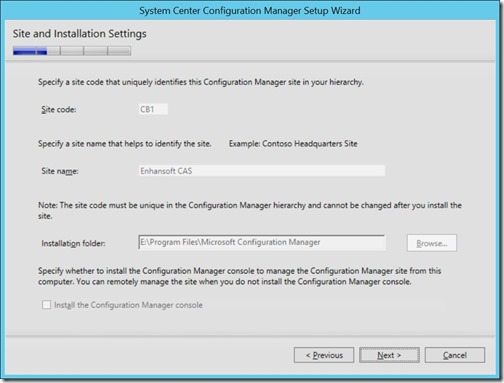
Task: Click the System Center Configuration Manager title bar
Action: pyautogui.click(x=250, y=10)
